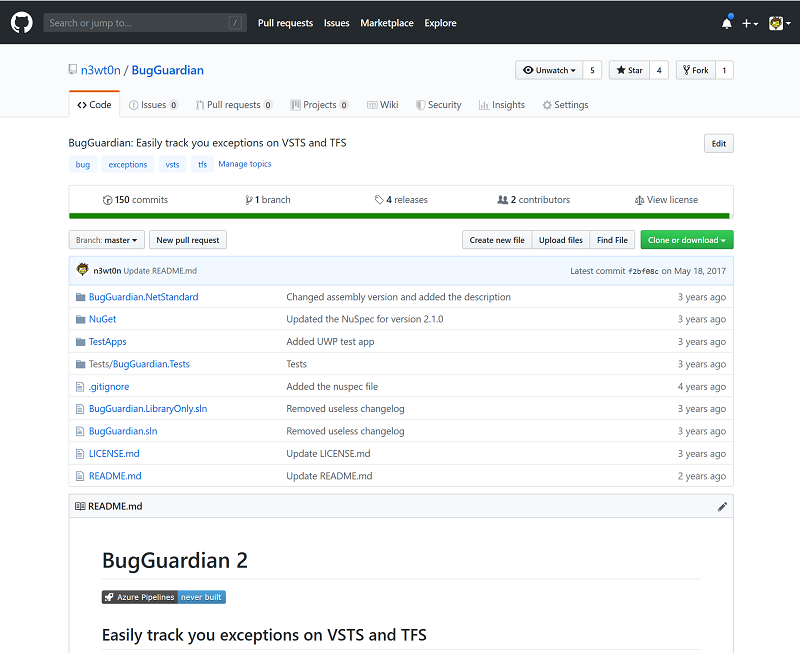800x653 pixels.
Task: View the 4 releases
Action: [x=401, y=199]
